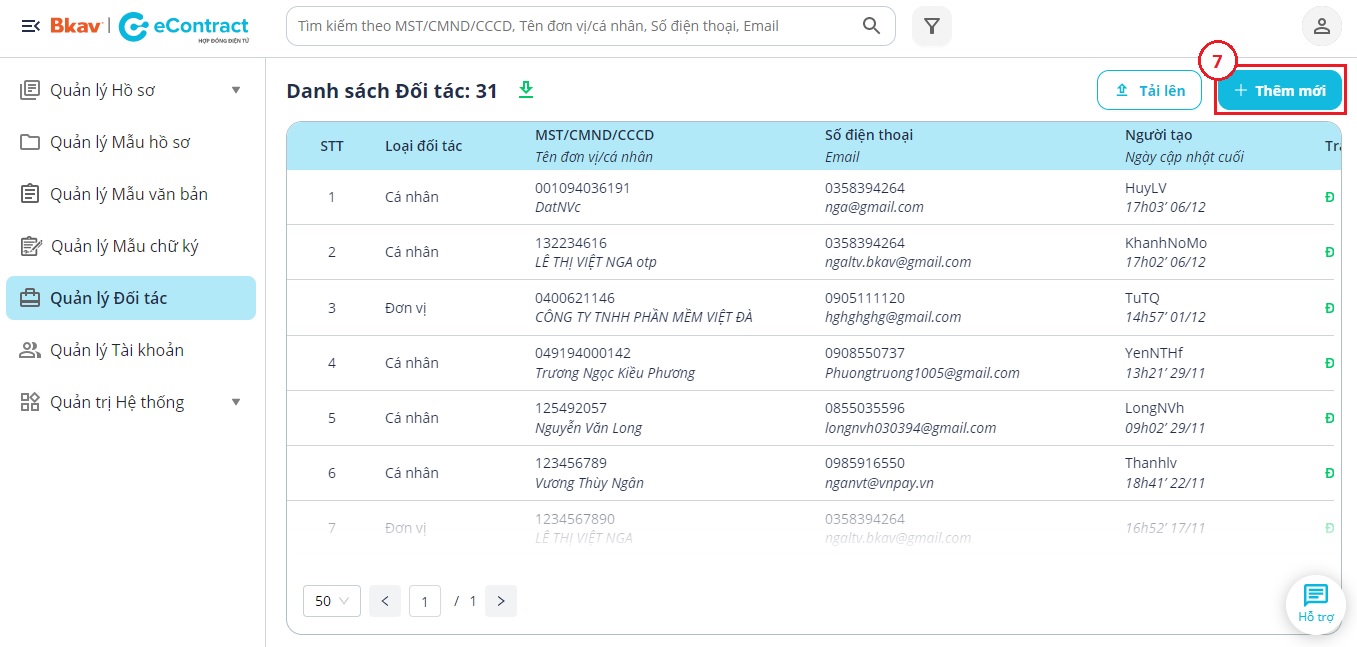
Task: Click the Thêm mới button
Action: coord(1279,91)
